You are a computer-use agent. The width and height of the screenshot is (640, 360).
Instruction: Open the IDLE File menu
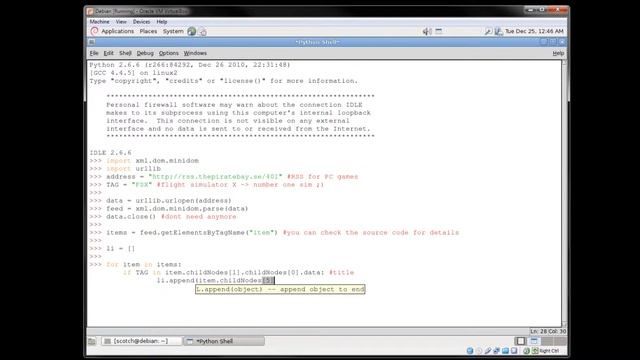[x=94, y=53]
